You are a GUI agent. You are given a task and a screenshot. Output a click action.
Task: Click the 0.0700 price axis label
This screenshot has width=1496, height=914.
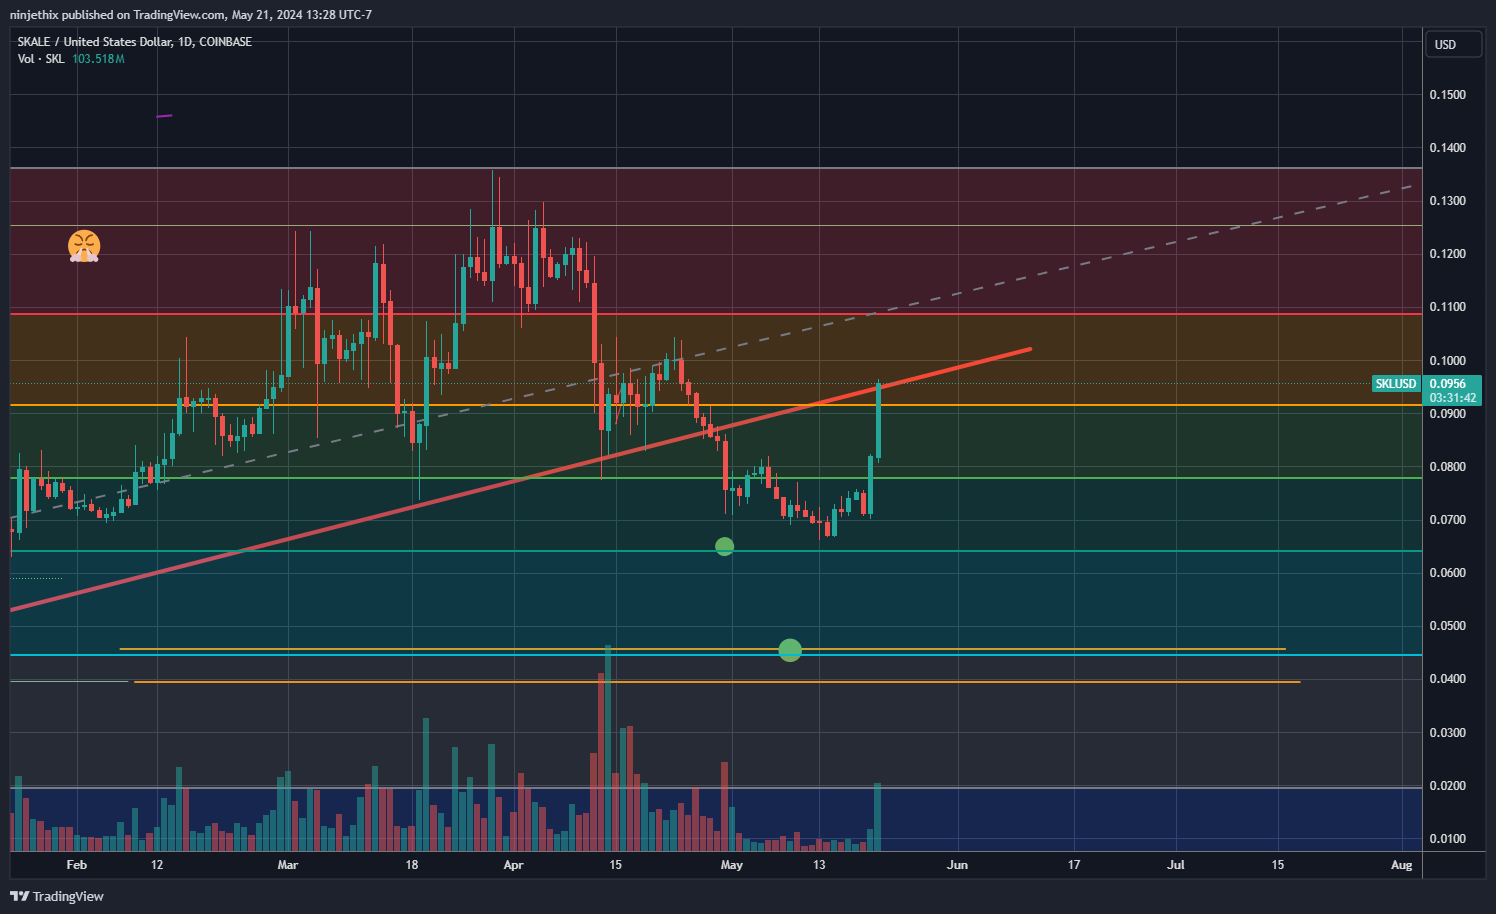pos(1448,520)
